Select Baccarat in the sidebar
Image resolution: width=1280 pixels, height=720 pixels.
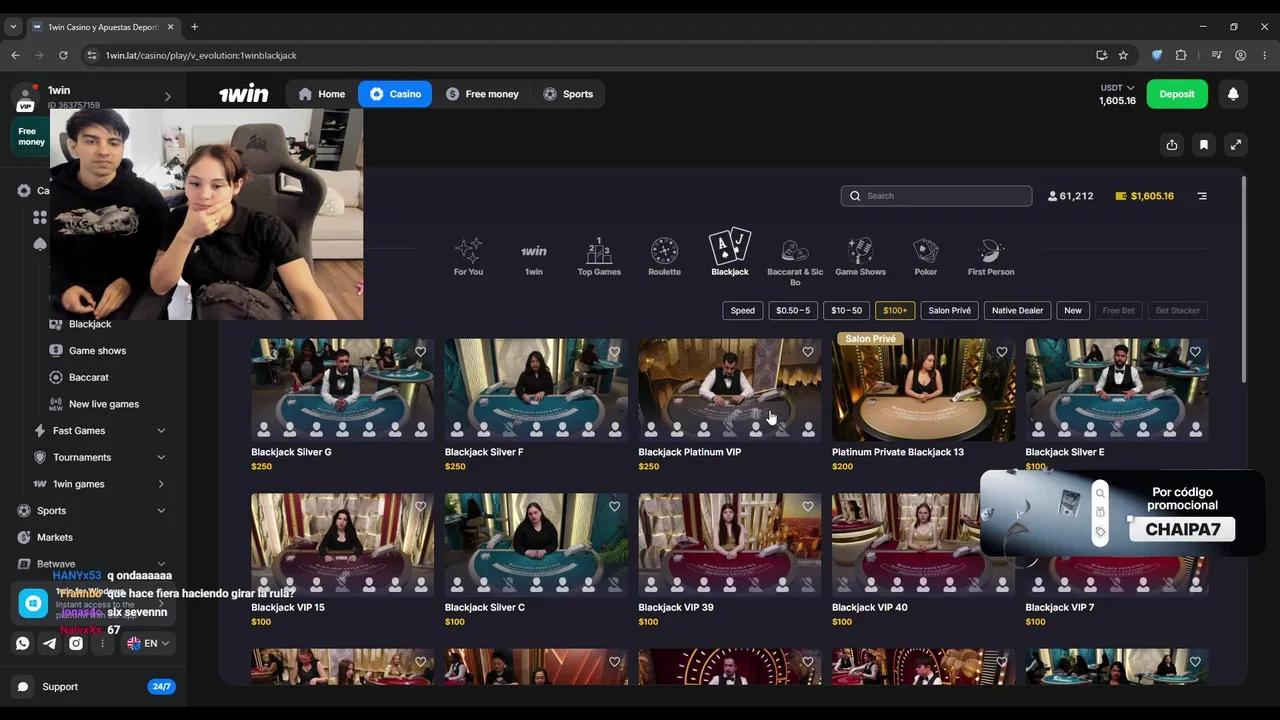coord(89,377)
